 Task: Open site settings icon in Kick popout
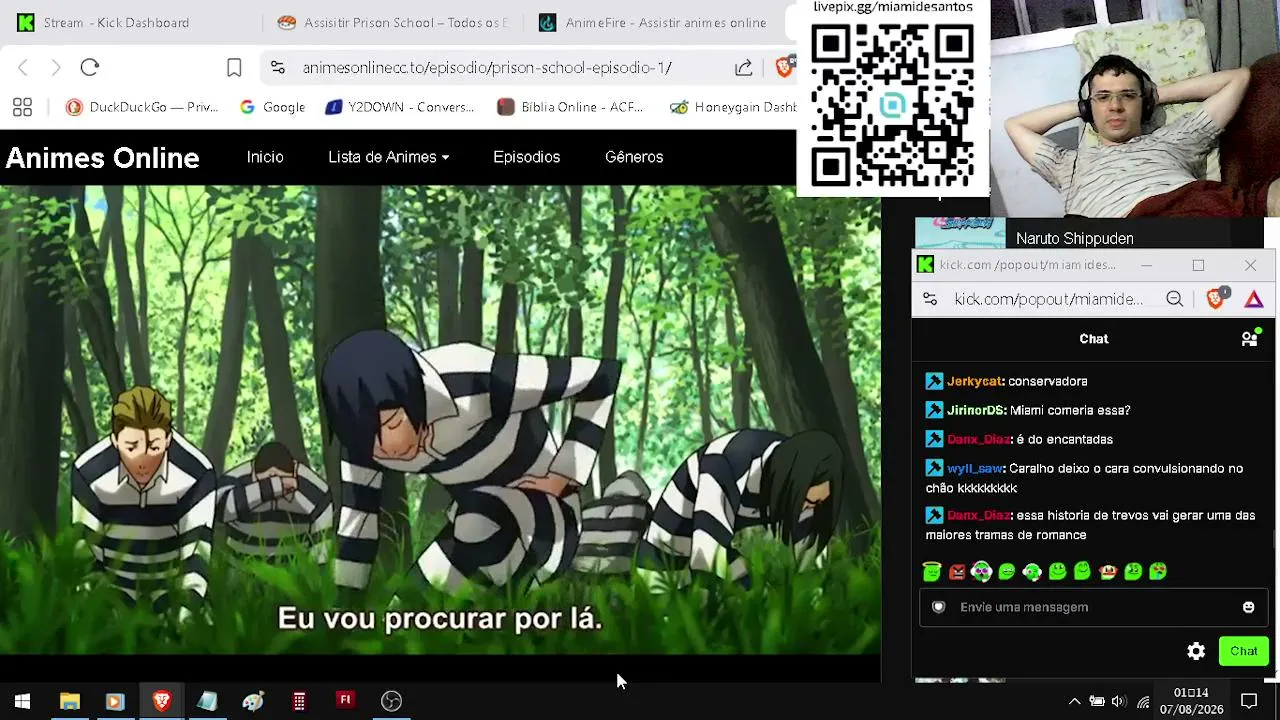click(930, 299)
